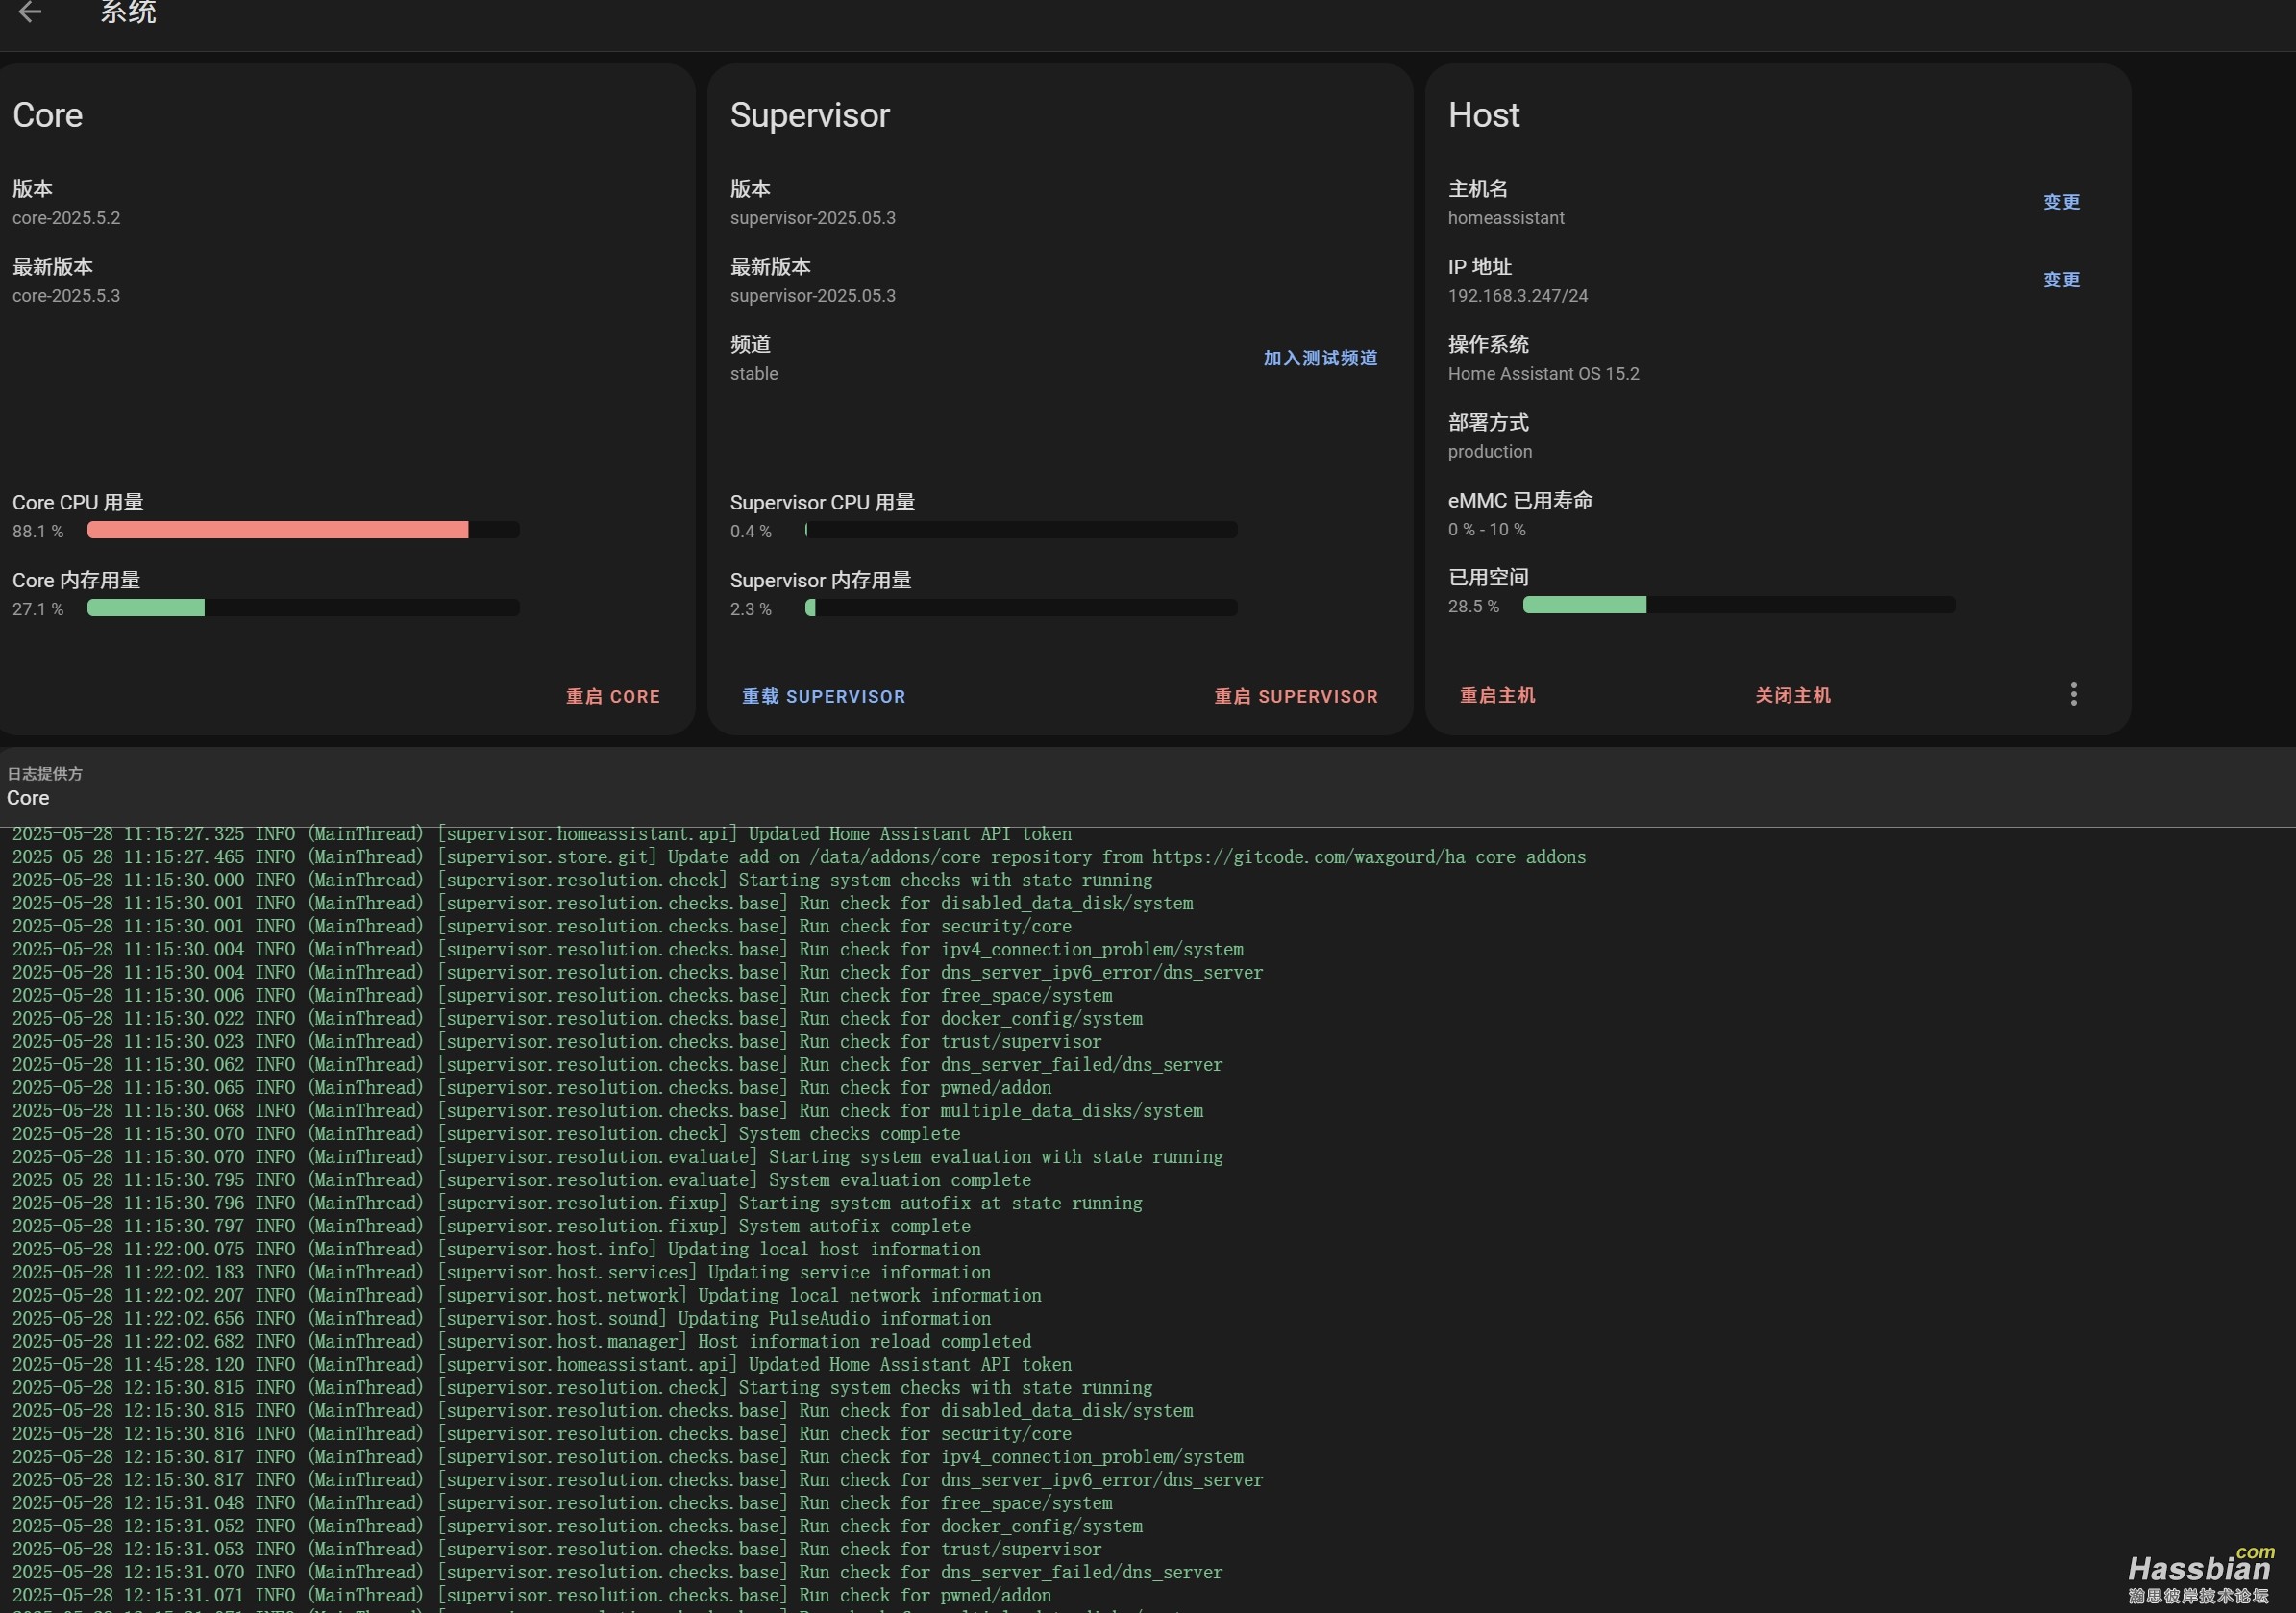Click log line Updating local host information
The image size is (2296, 1613).
(496, 1249)
